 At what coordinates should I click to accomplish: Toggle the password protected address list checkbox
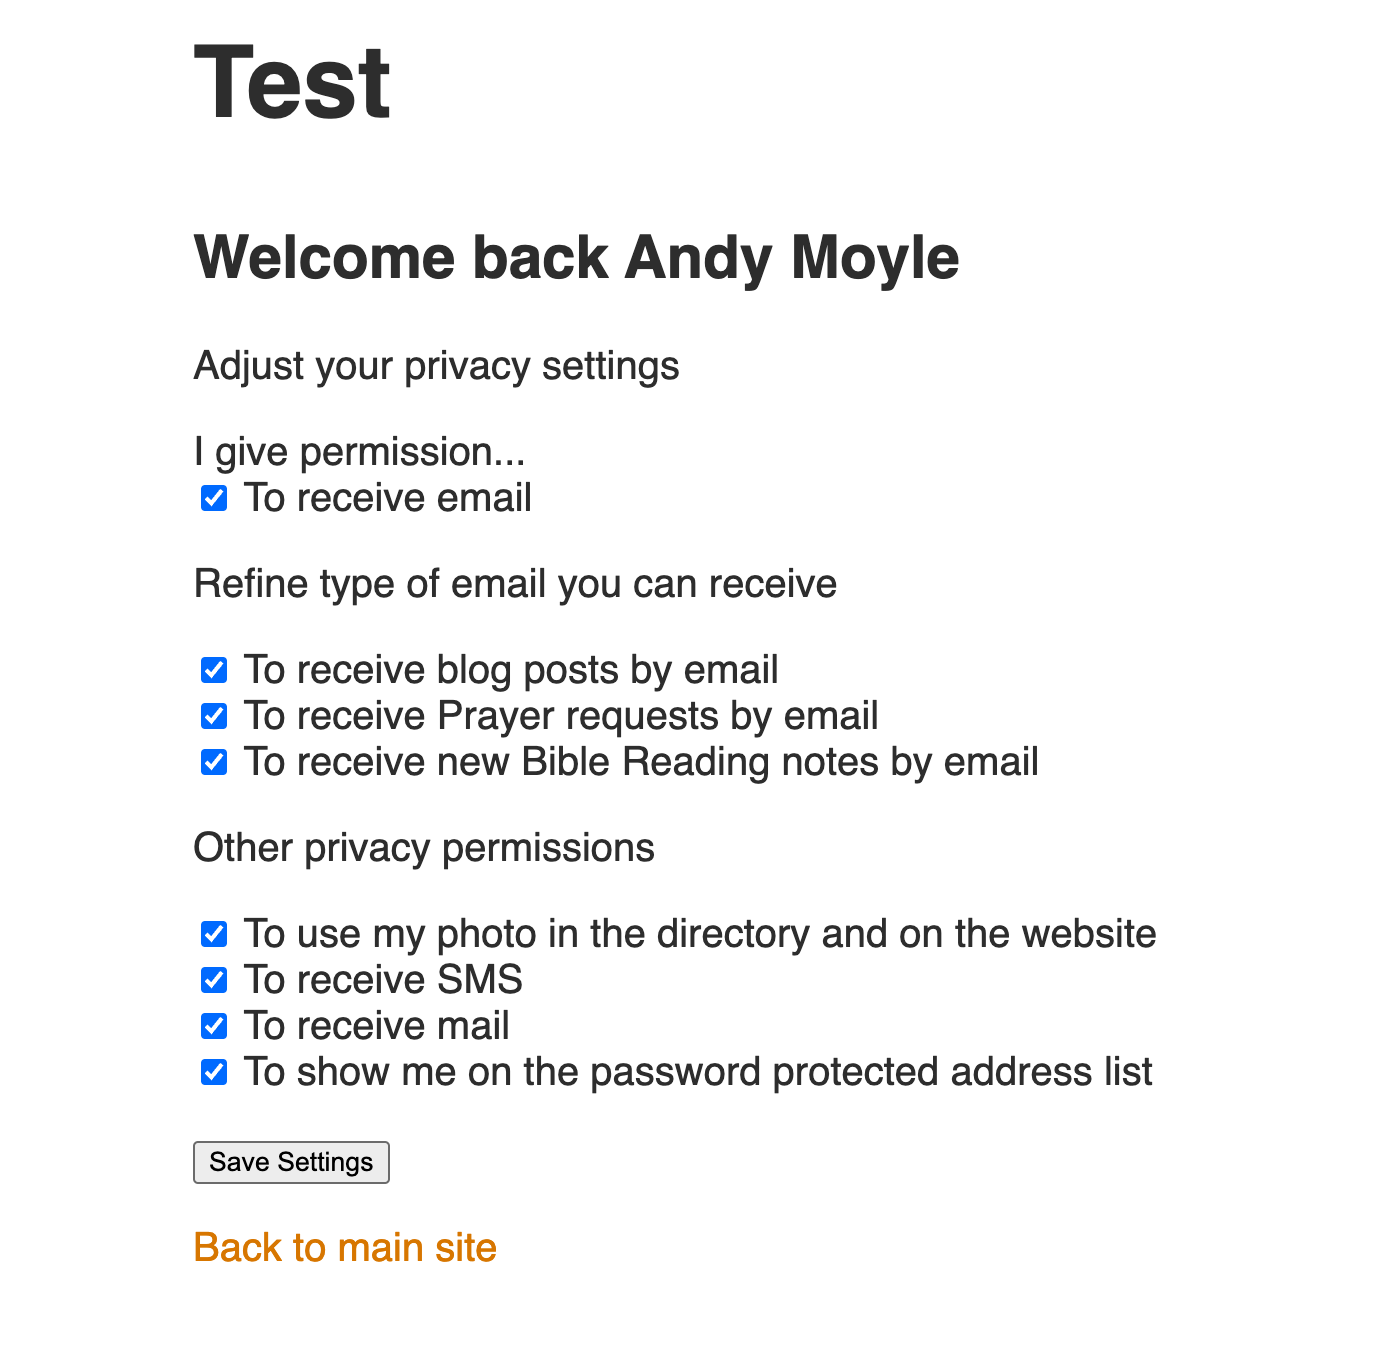tap(214, 1072)
